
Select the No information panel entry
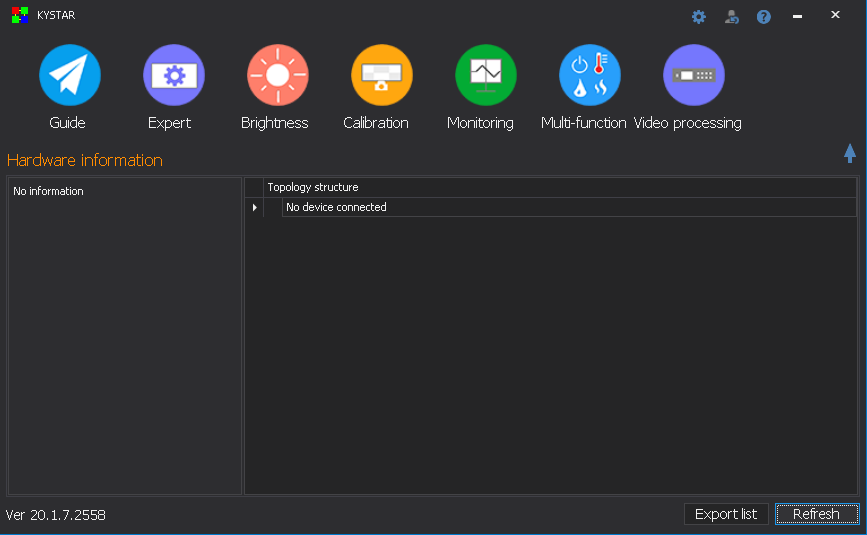49,191
